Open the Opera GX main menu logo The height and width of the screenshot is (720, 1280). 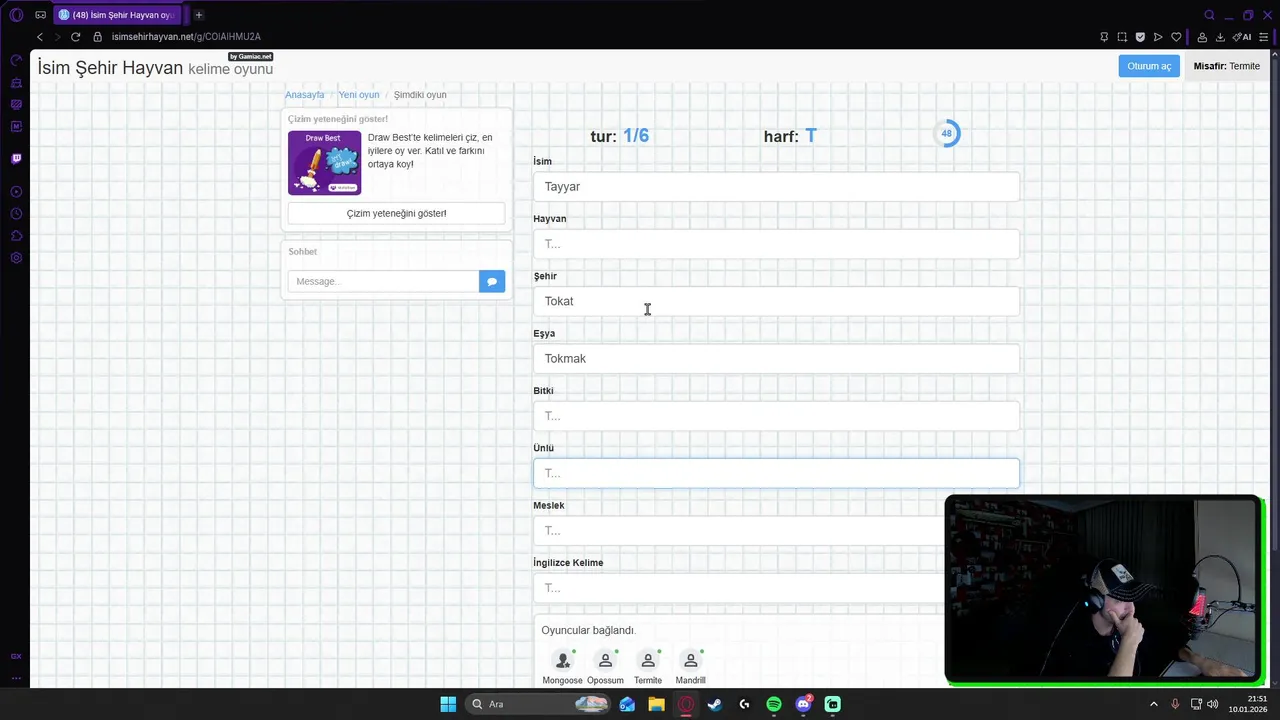point(16,15)
